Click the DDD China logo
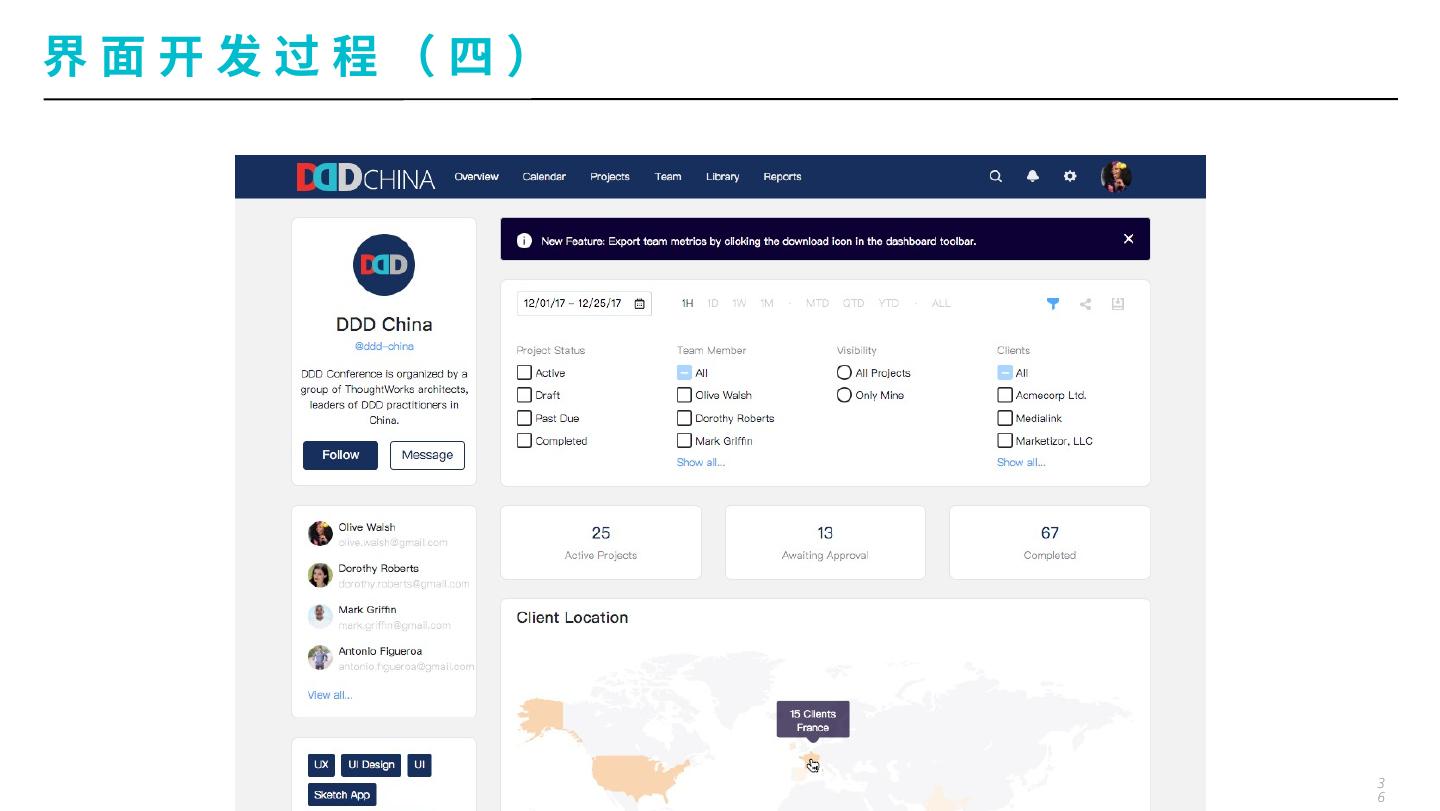1440x811 pixels. (x=366, y=178)
